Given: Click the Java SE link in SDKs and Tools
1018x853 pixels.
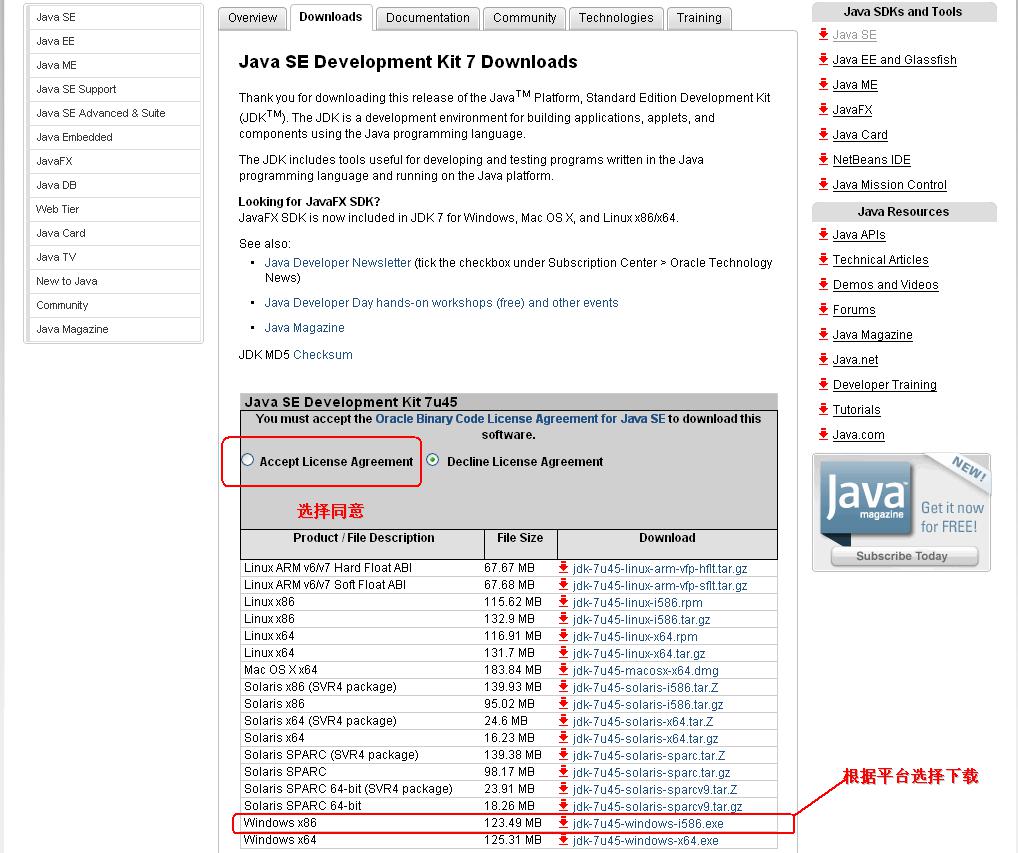Looking at the screenshot, I should (854, 35).
